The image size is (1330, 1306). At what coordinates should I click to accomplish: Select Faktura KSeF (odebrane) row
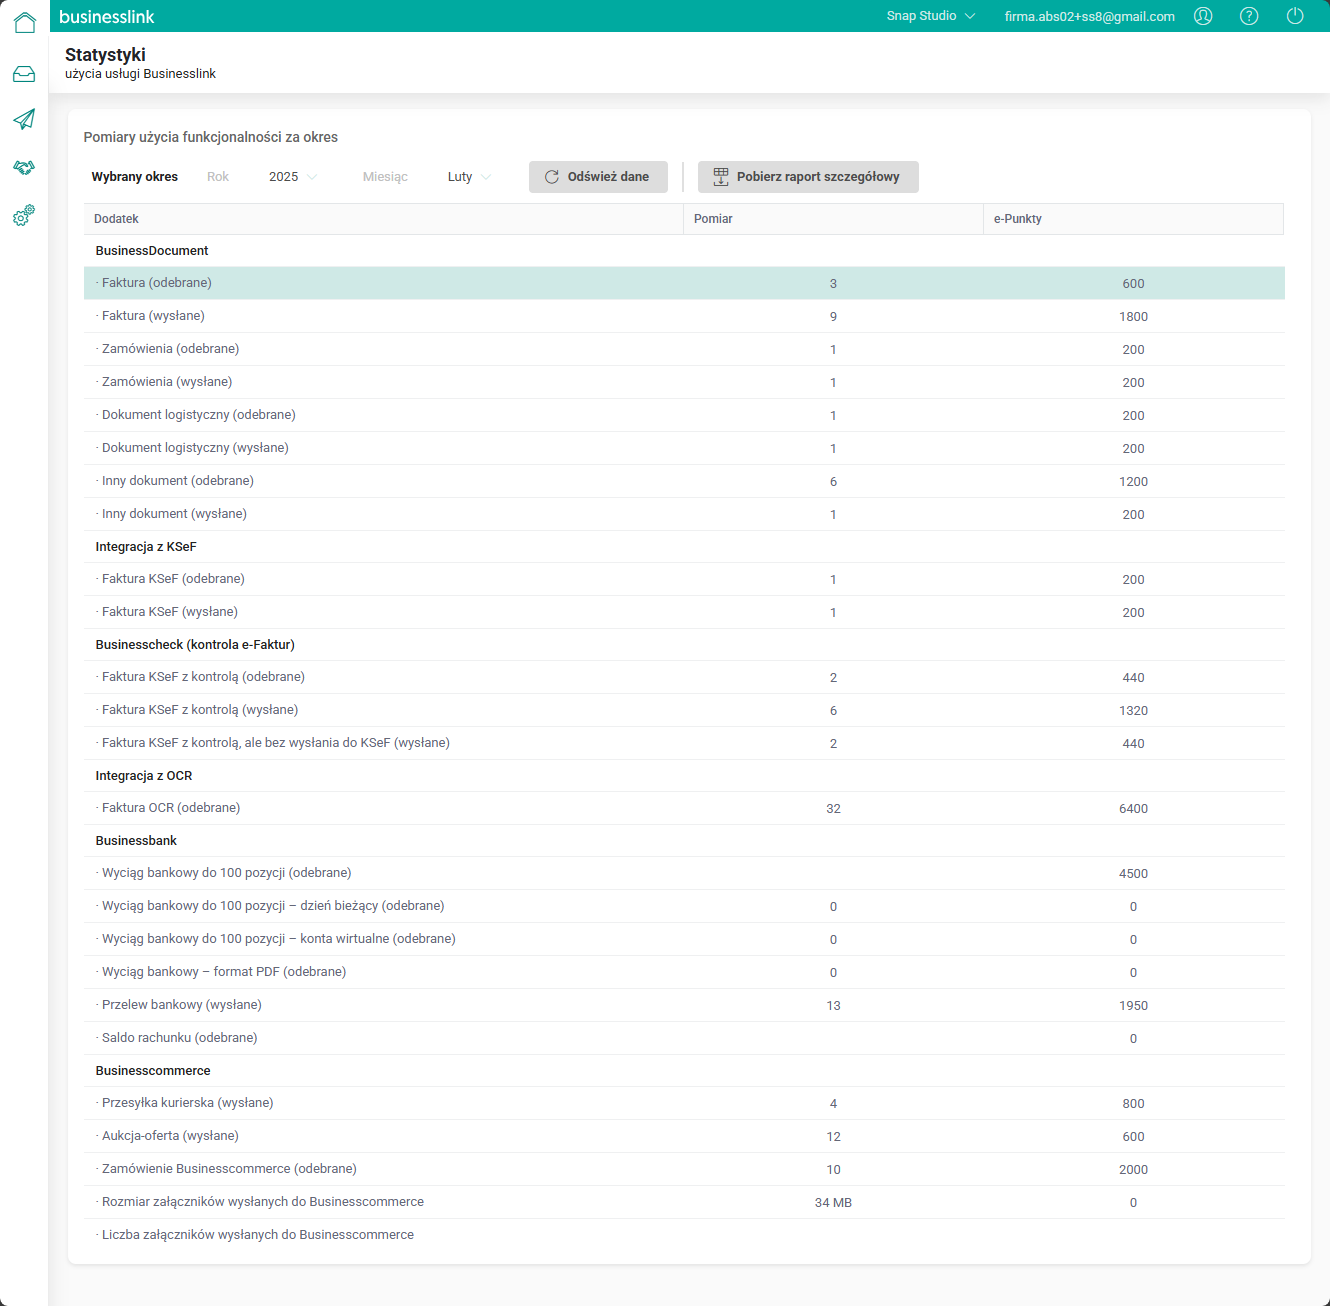(x=684, y=579)
